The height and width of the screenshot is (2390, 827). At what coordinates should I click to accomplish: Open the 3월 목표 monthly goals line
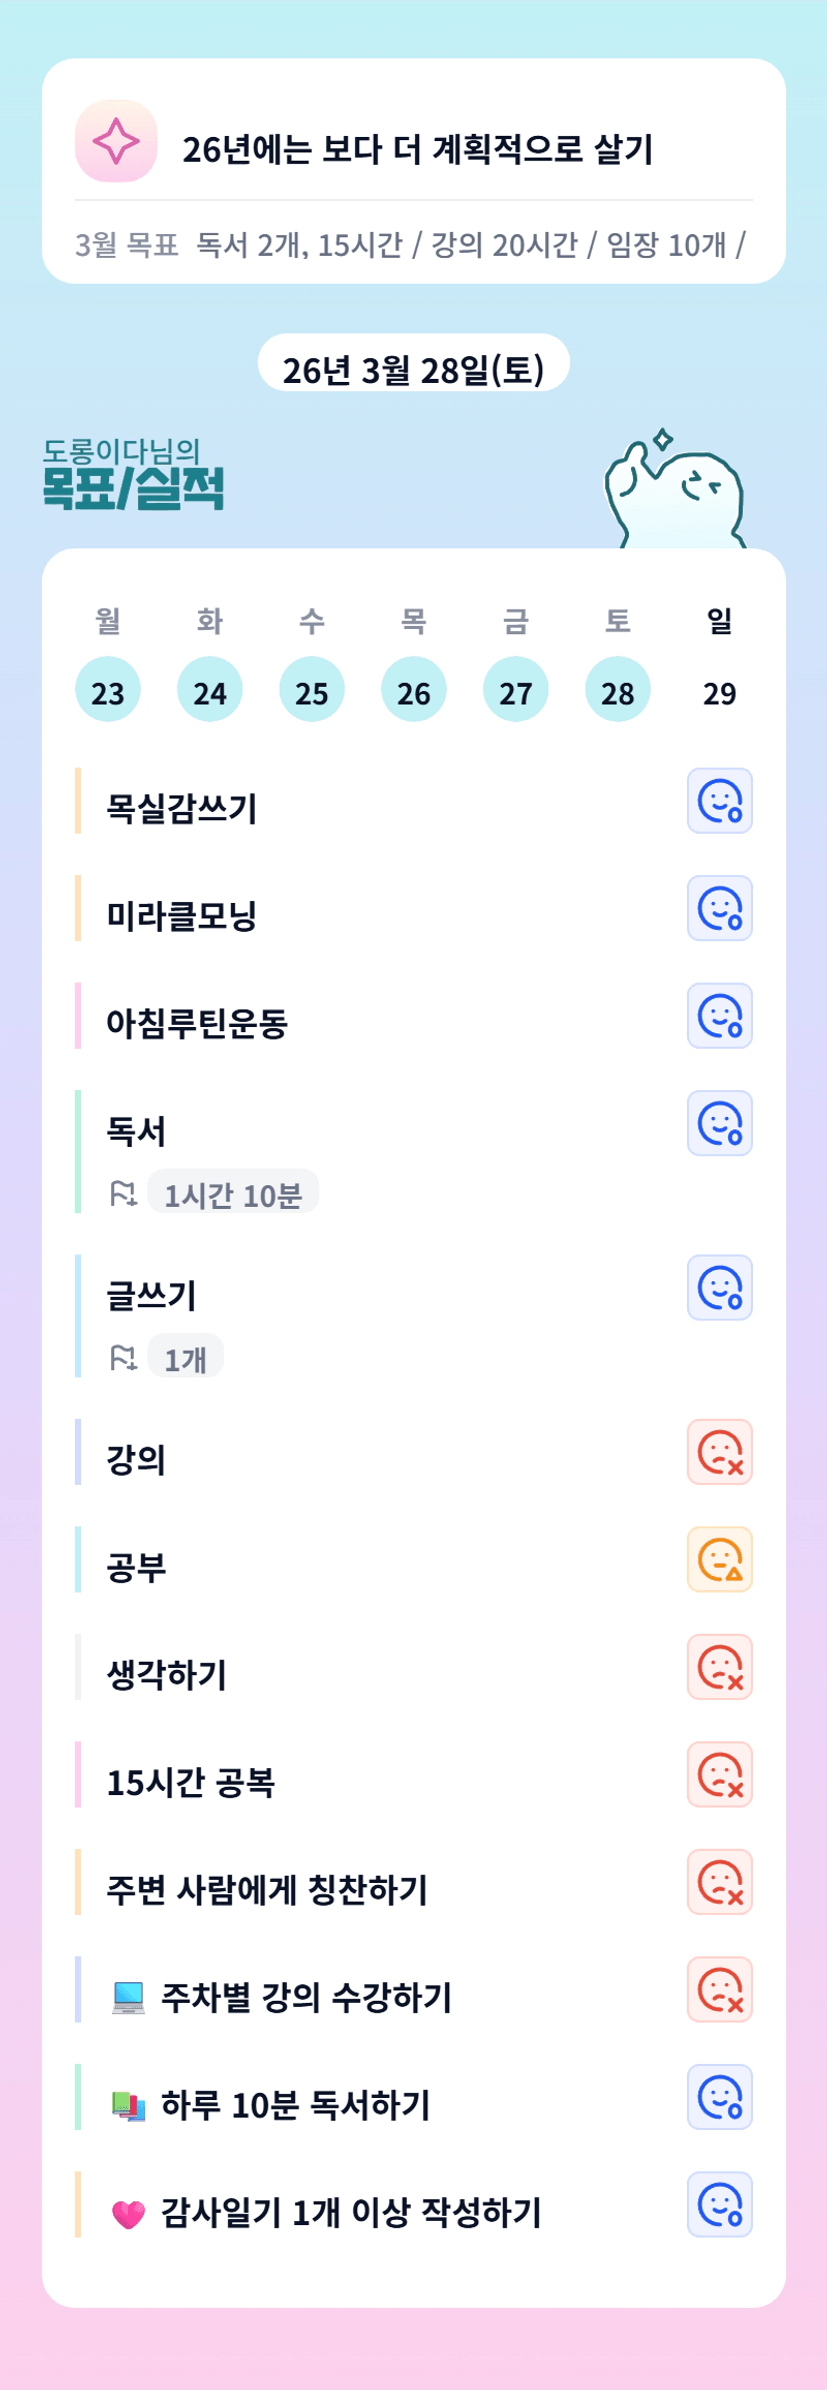point(412,245)
